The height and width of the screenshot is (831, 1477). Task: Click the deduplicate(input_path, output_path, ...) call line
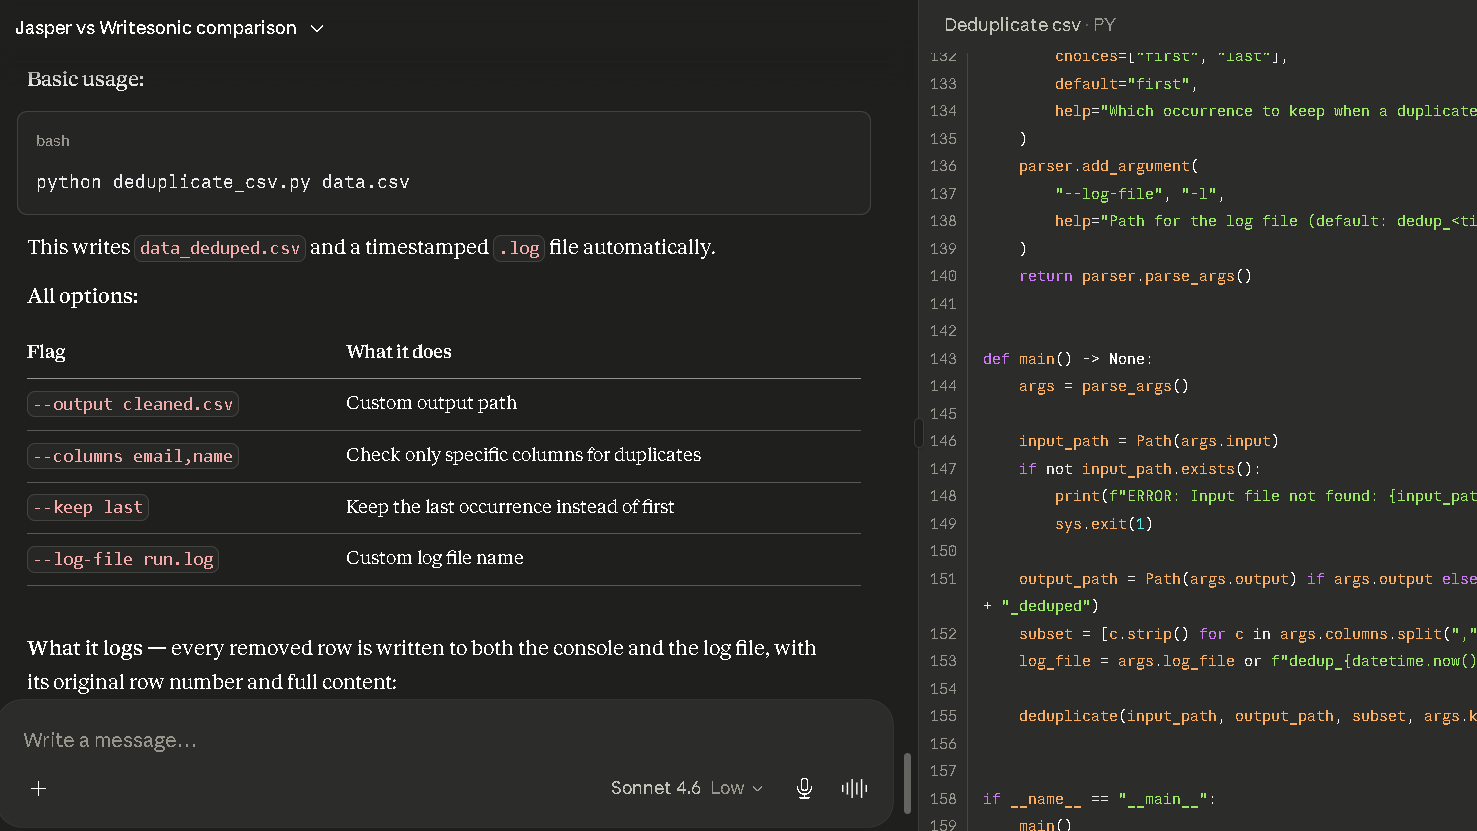1247,716
